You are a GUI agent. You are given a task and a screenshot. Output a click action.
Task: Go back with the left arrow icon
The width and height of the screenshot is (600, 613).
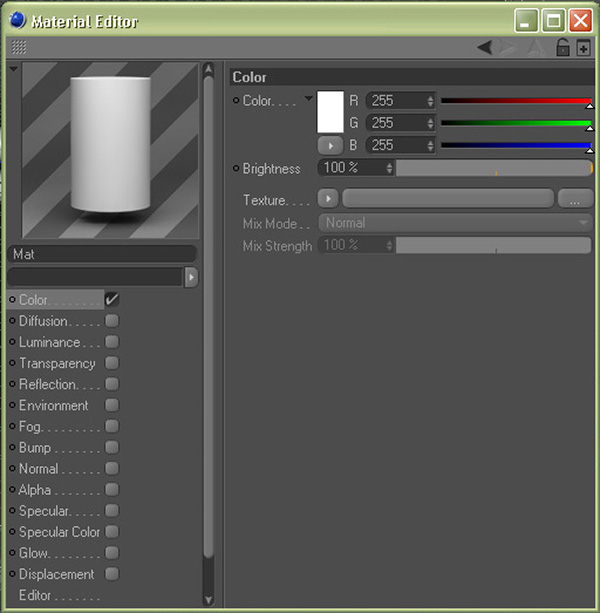[485, 48]
